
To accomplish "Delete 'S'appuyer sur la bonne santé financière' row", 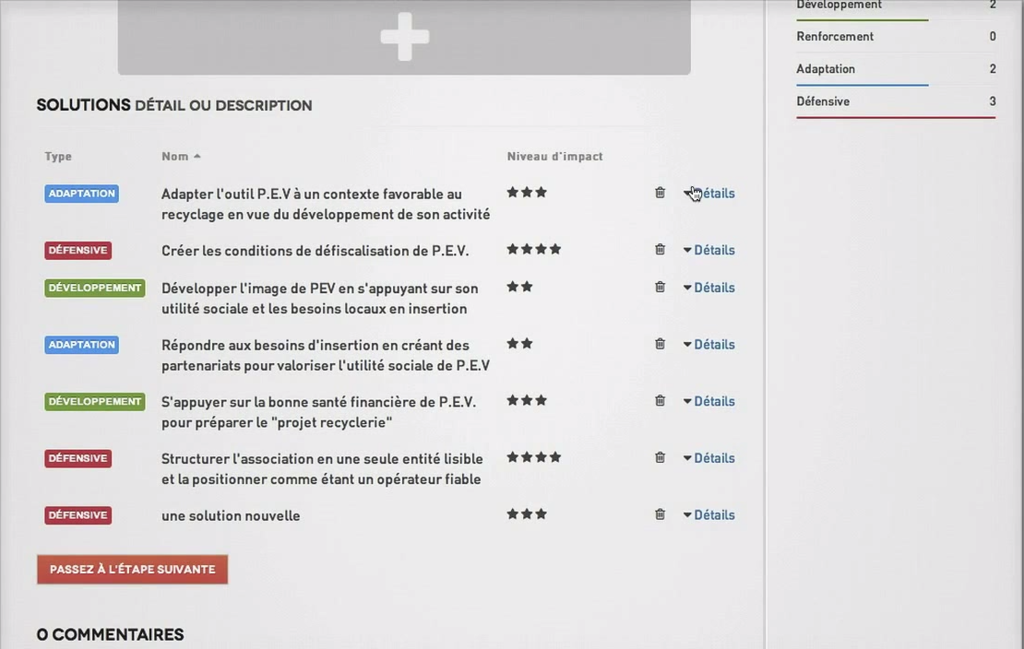I will (660, 400).
